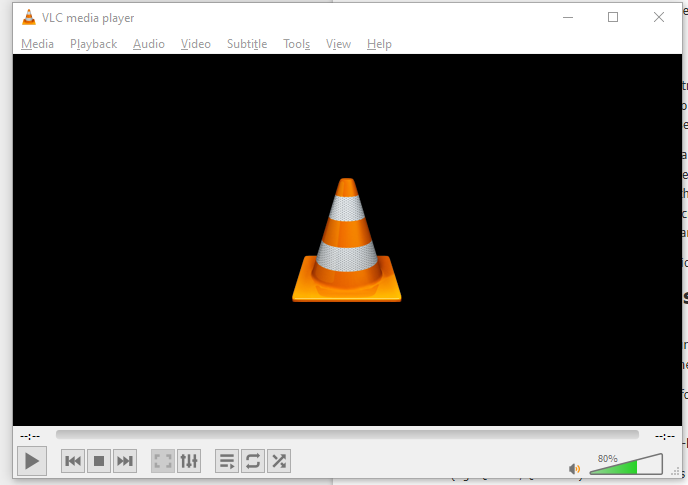Set volume on the volume slider
Screen dimensions: 688x485
point(626,464)
